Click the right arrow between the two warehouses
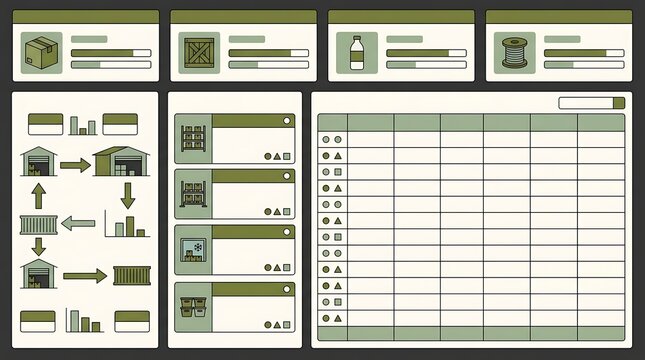 pyautogui.click(x=75, y=165)
